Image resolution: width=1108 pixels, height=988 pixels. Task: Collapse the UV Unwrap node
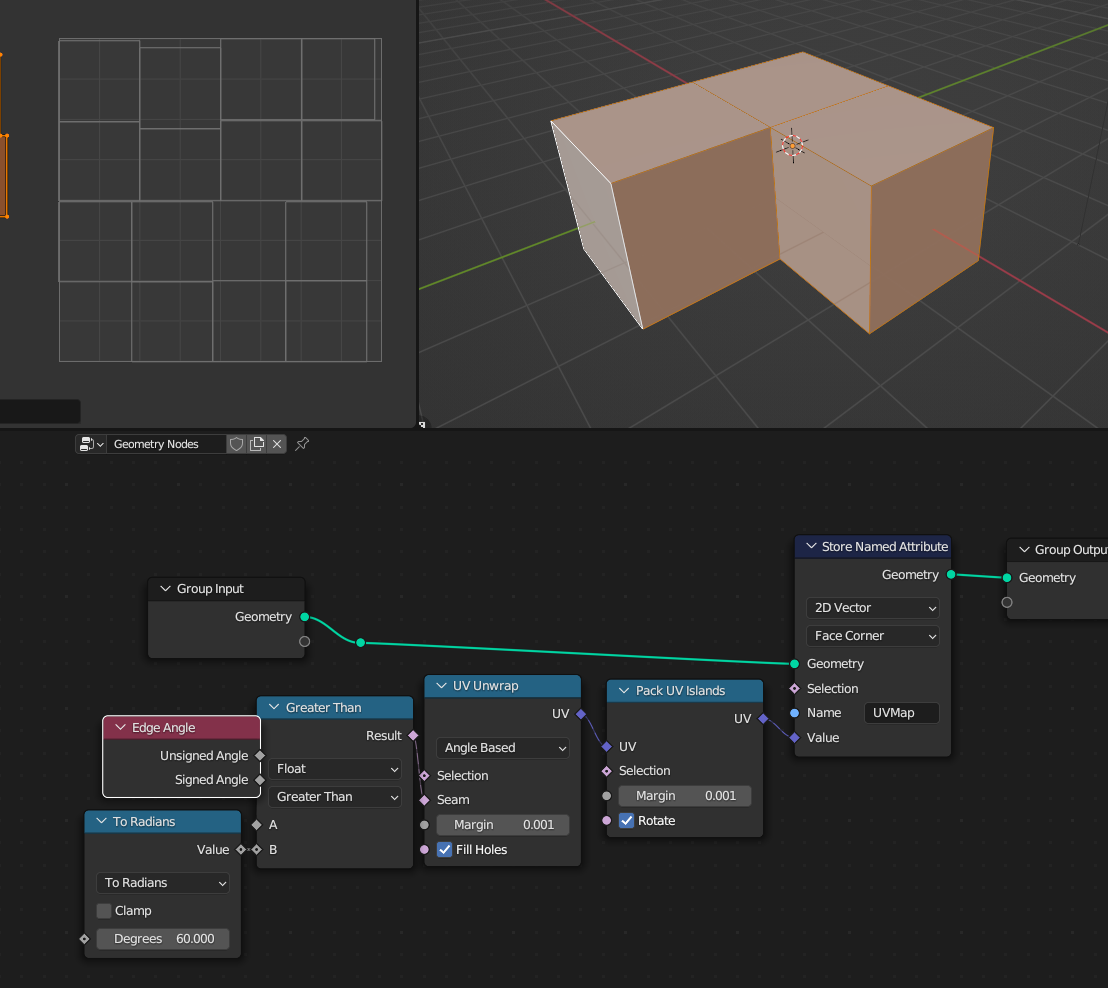point(442,686)
